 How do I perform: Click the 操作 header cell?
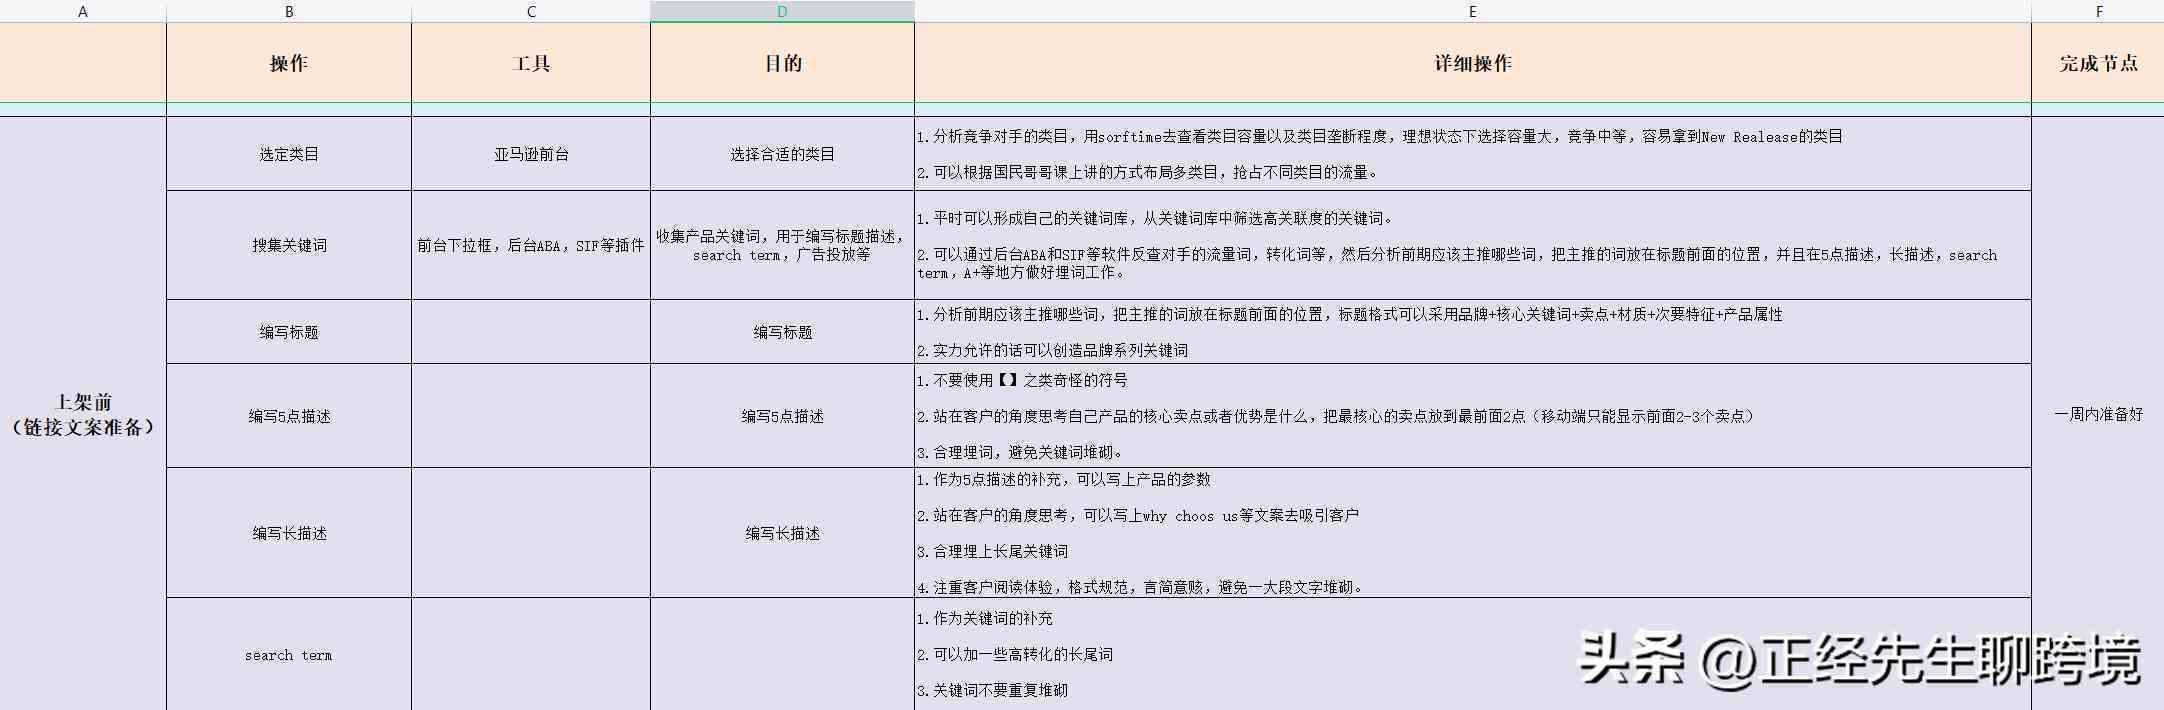(289, 63)
